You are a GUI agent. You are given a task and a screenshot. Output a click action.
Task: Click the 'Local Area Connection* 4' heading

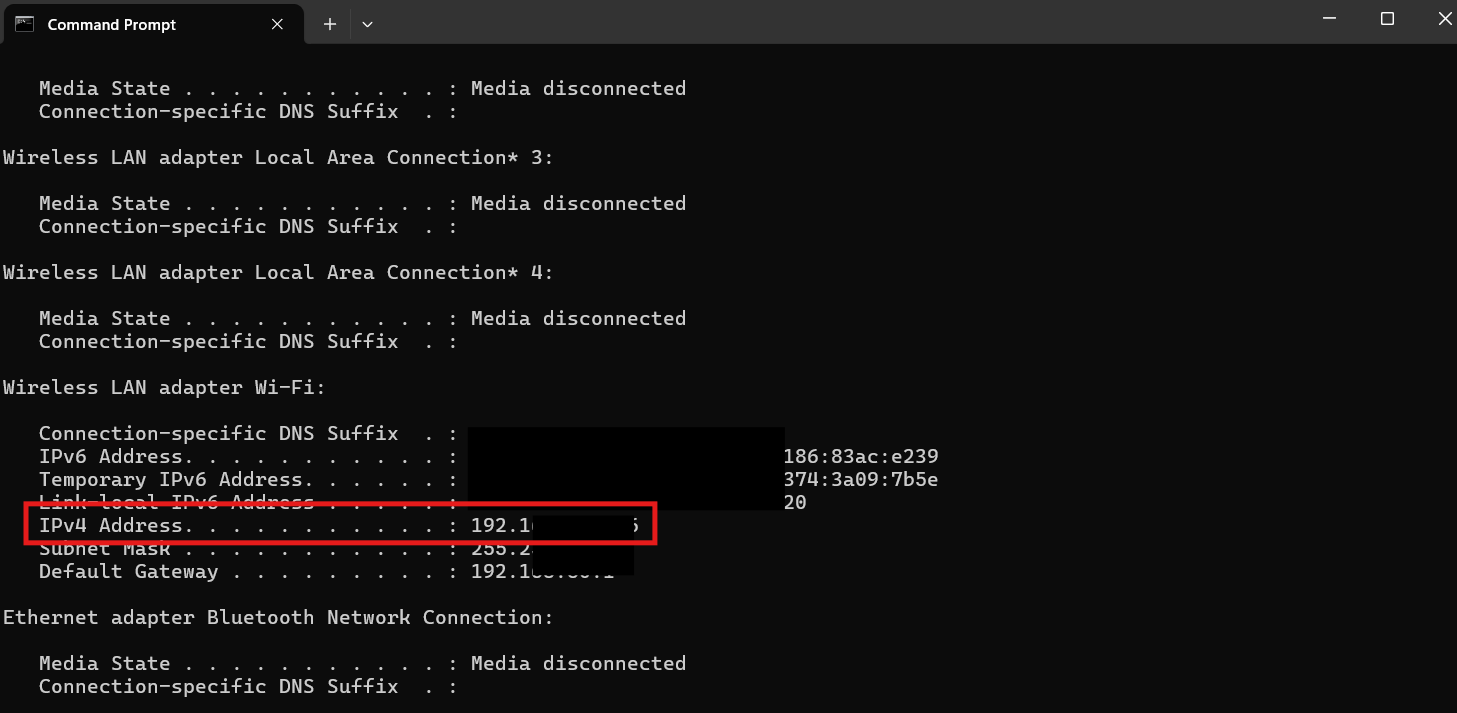point(278,273)
